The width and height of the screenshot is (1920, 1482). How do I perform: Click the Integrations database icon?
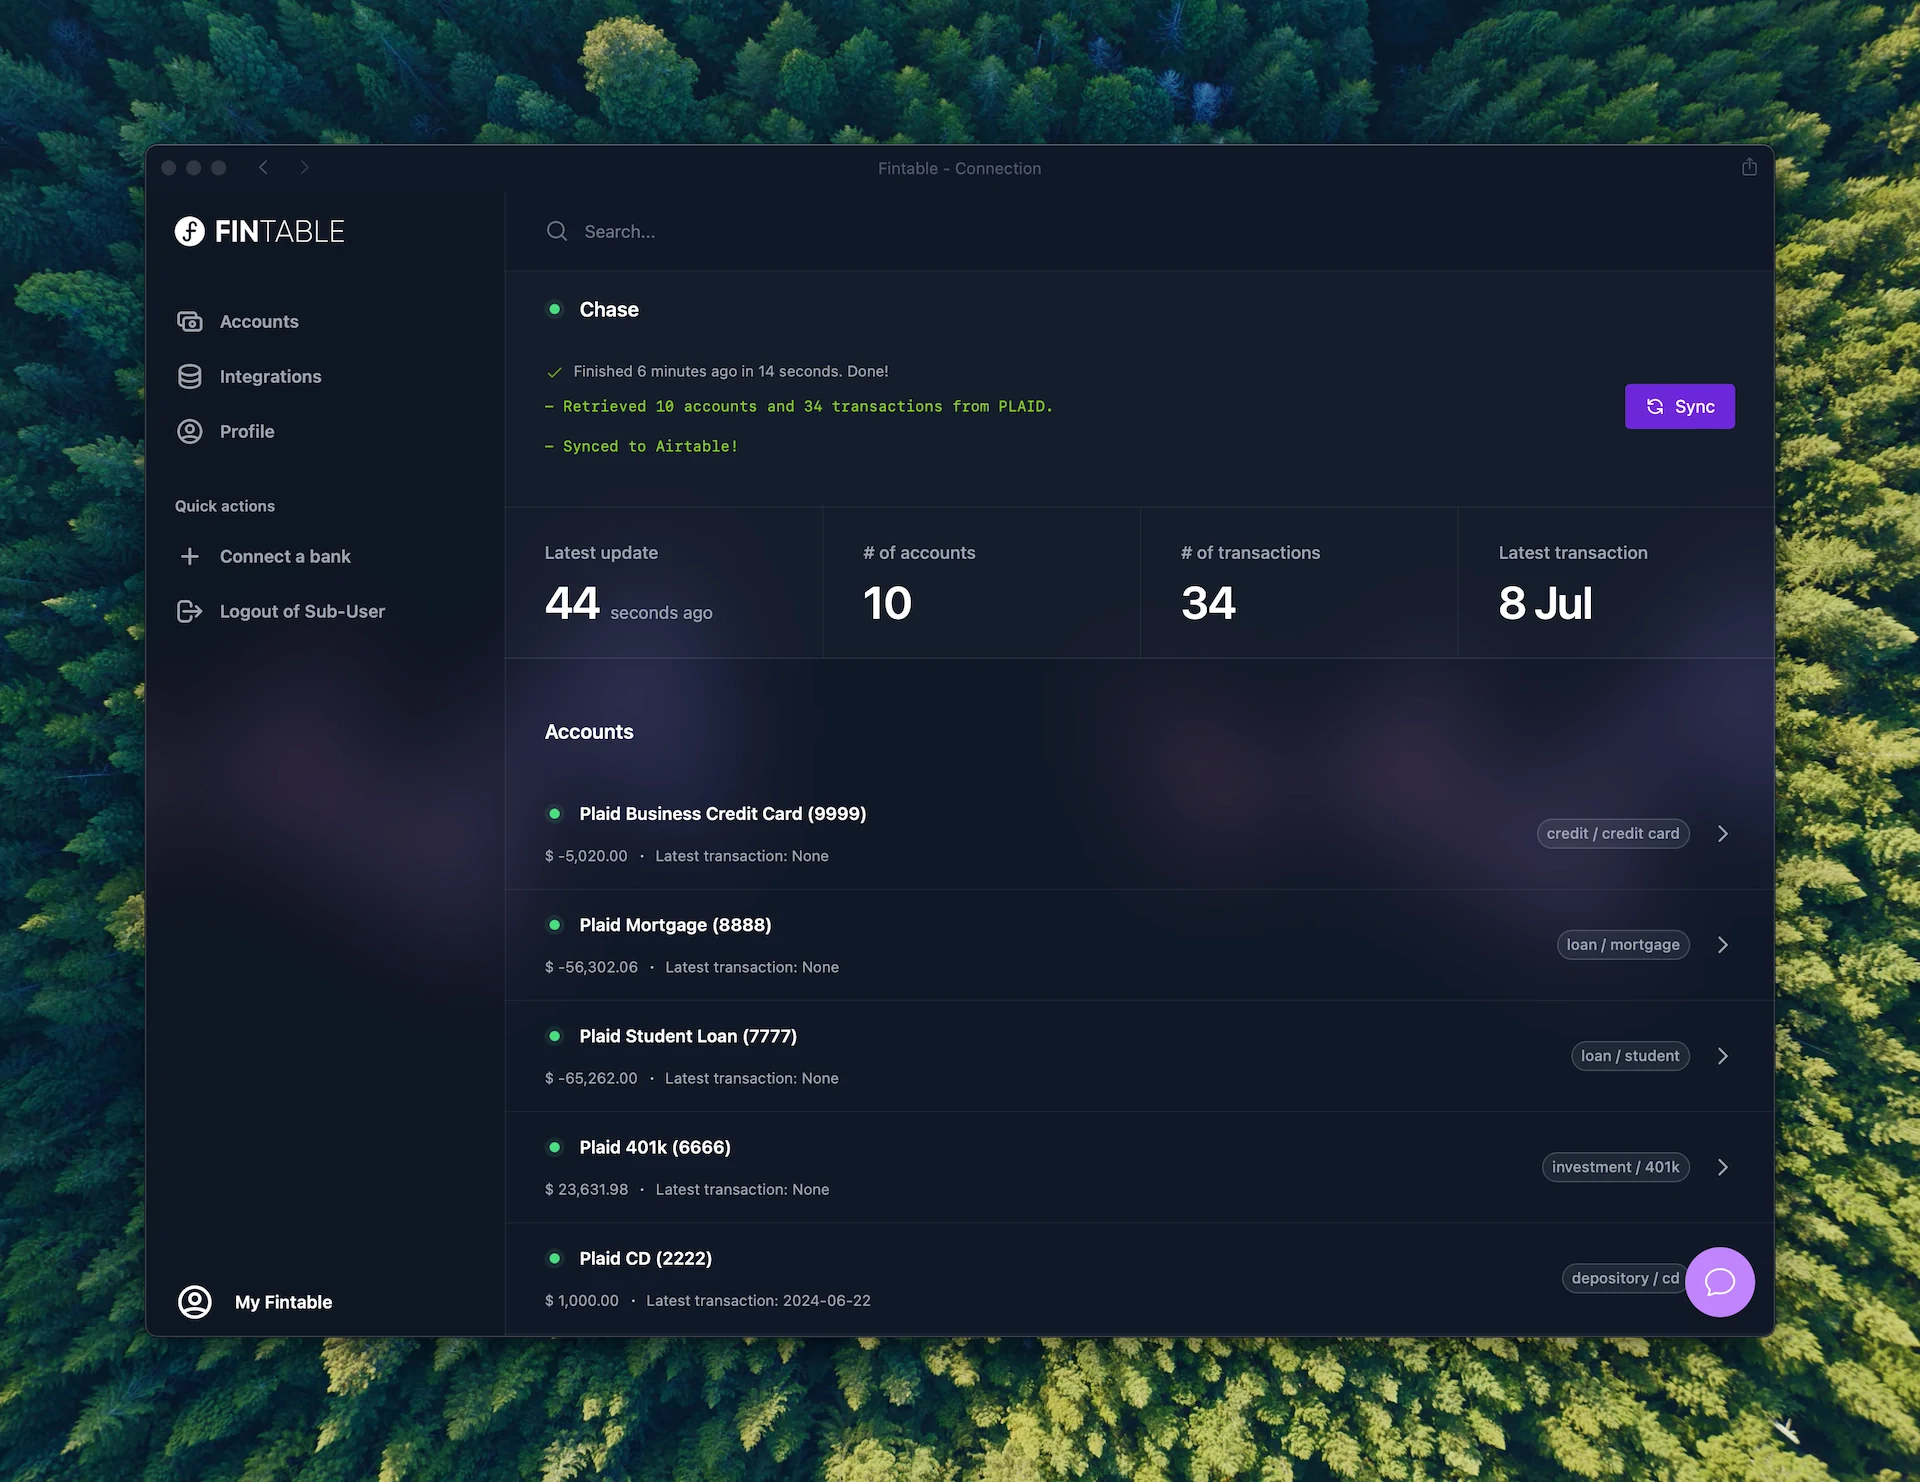click(190, 376)
